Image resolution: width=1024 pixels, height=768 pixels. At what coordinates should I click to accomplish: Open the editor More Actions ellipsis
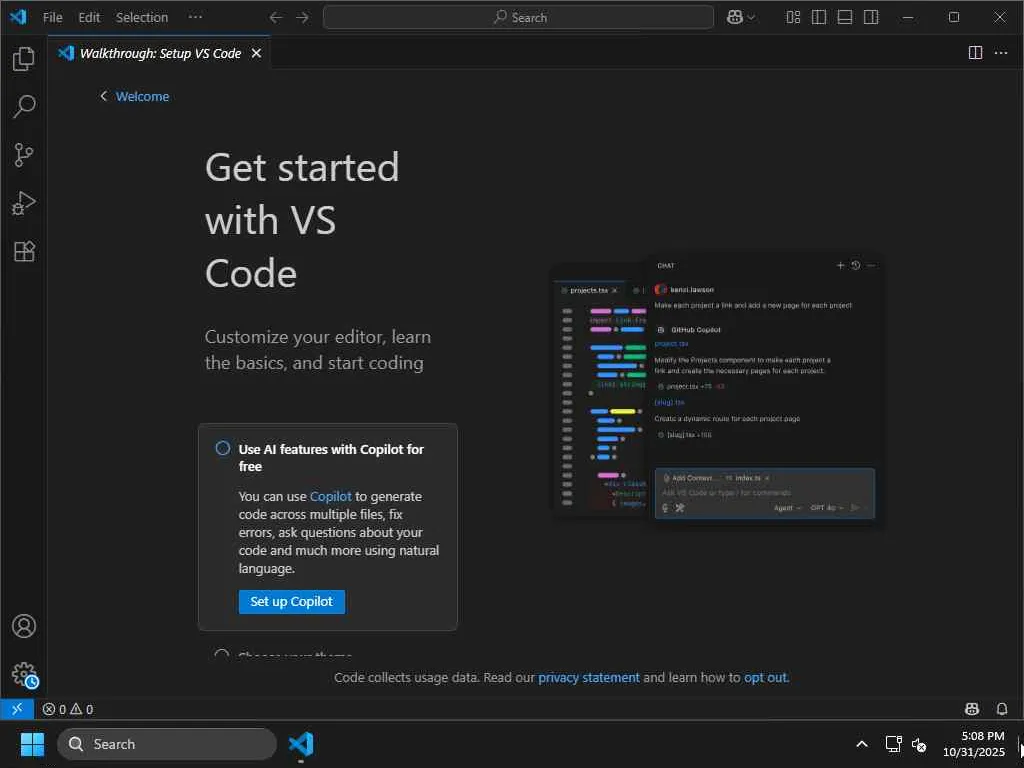1001,53
